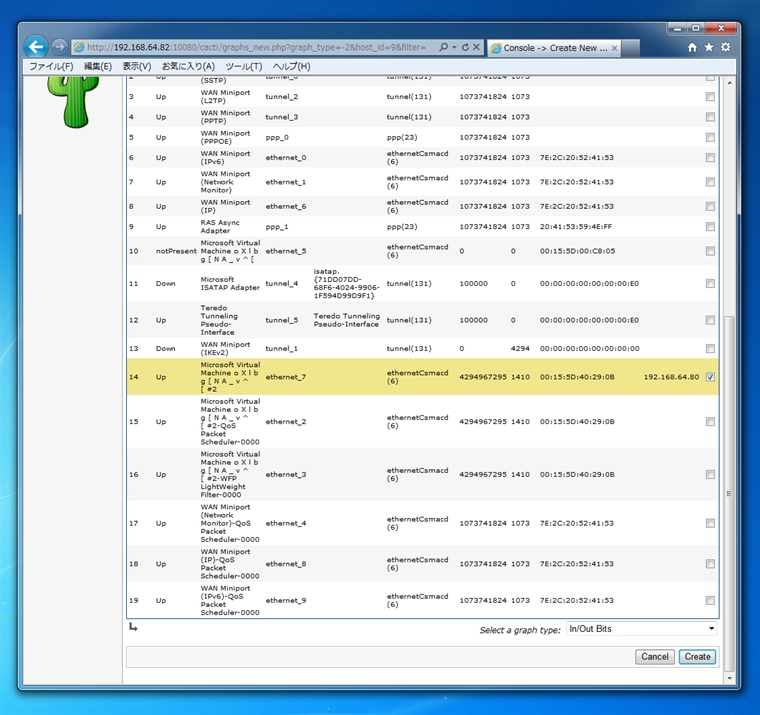760x715 pixels.
Task: Close the Console -> Create New tab
Action: 614,48
